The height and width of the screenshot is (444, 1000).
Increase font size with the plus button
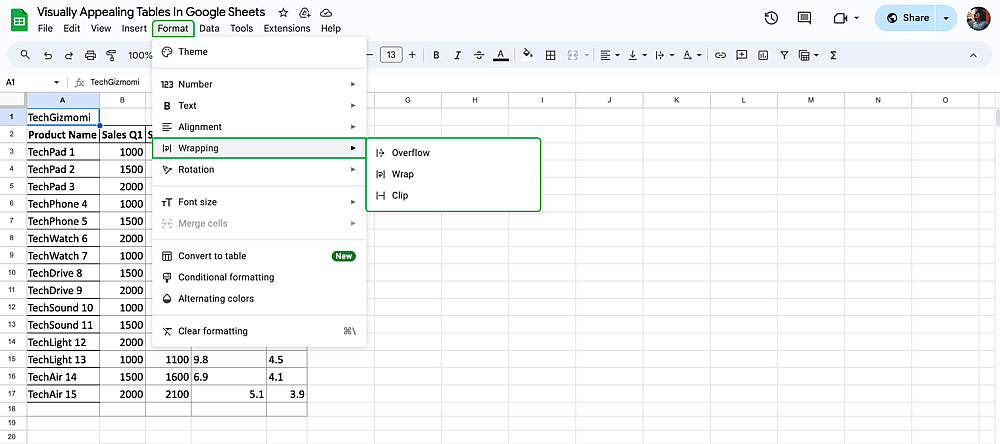[412, 55]
